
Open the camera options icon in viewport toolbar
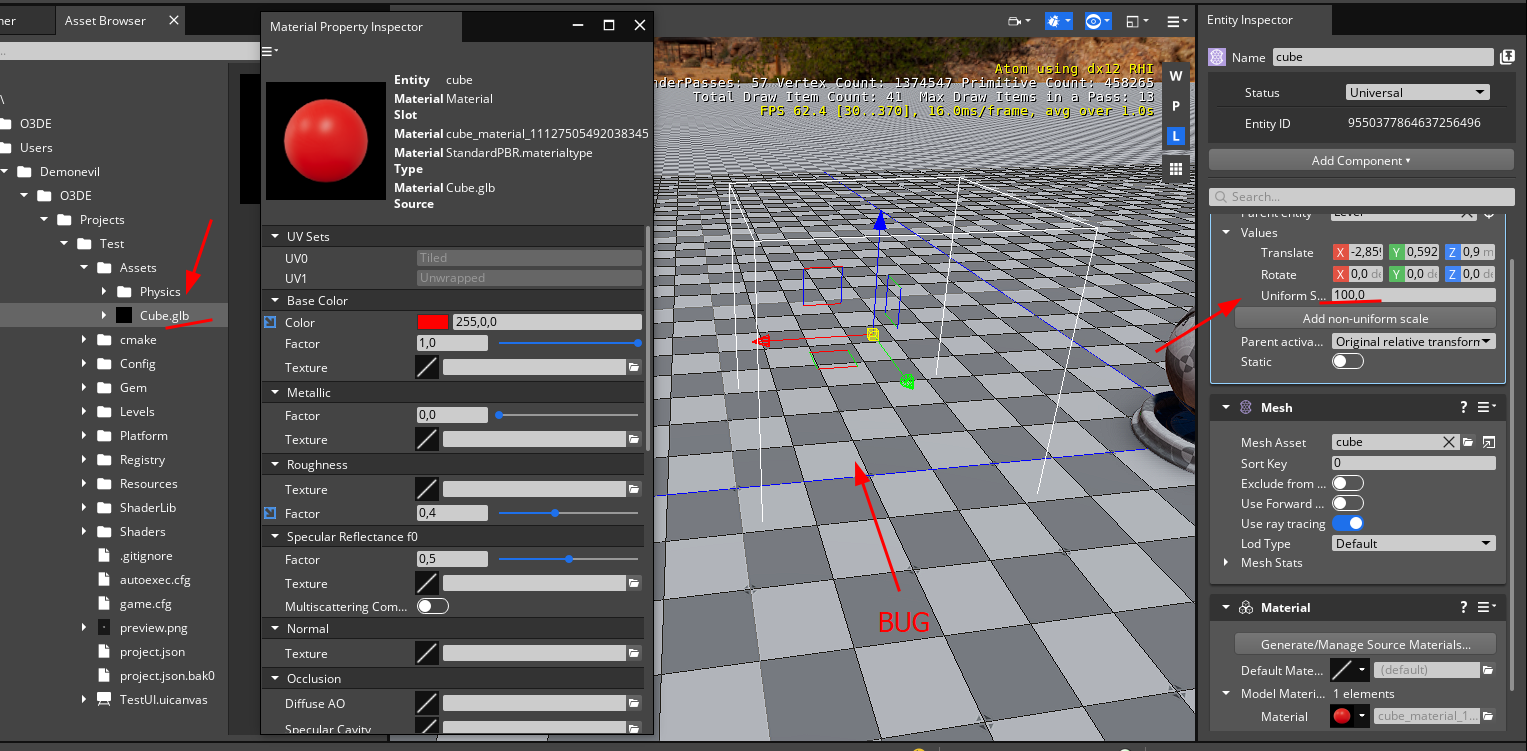click(x=1016, y=21)
